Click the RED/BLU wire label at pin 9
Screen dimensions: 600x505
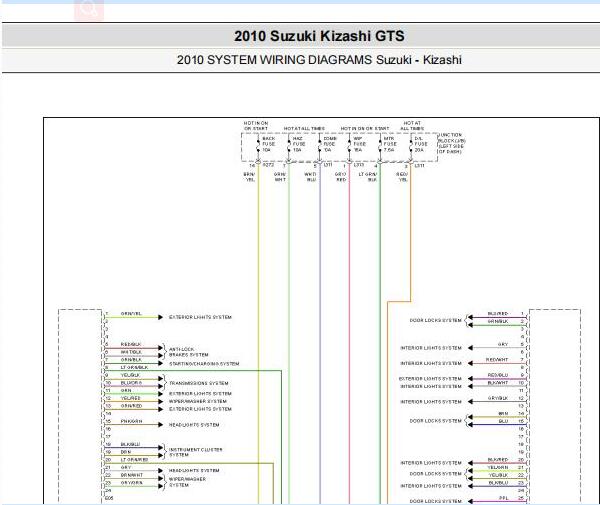498,375
